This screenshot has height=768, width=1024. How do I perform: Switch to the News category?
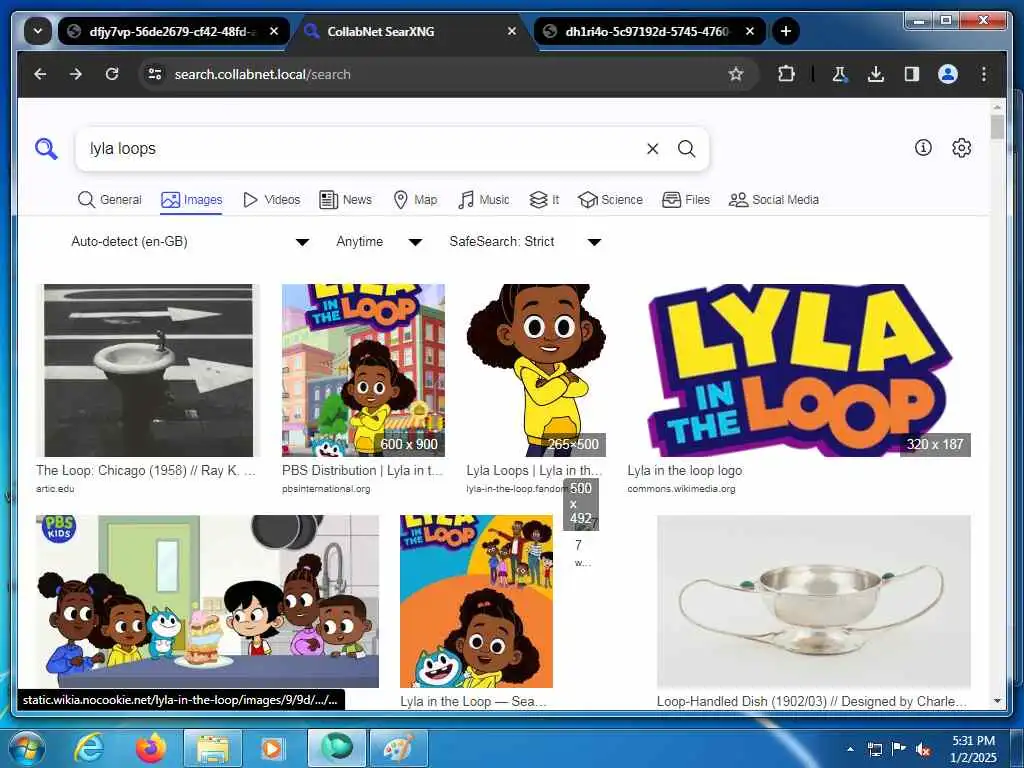click(345, 200)
